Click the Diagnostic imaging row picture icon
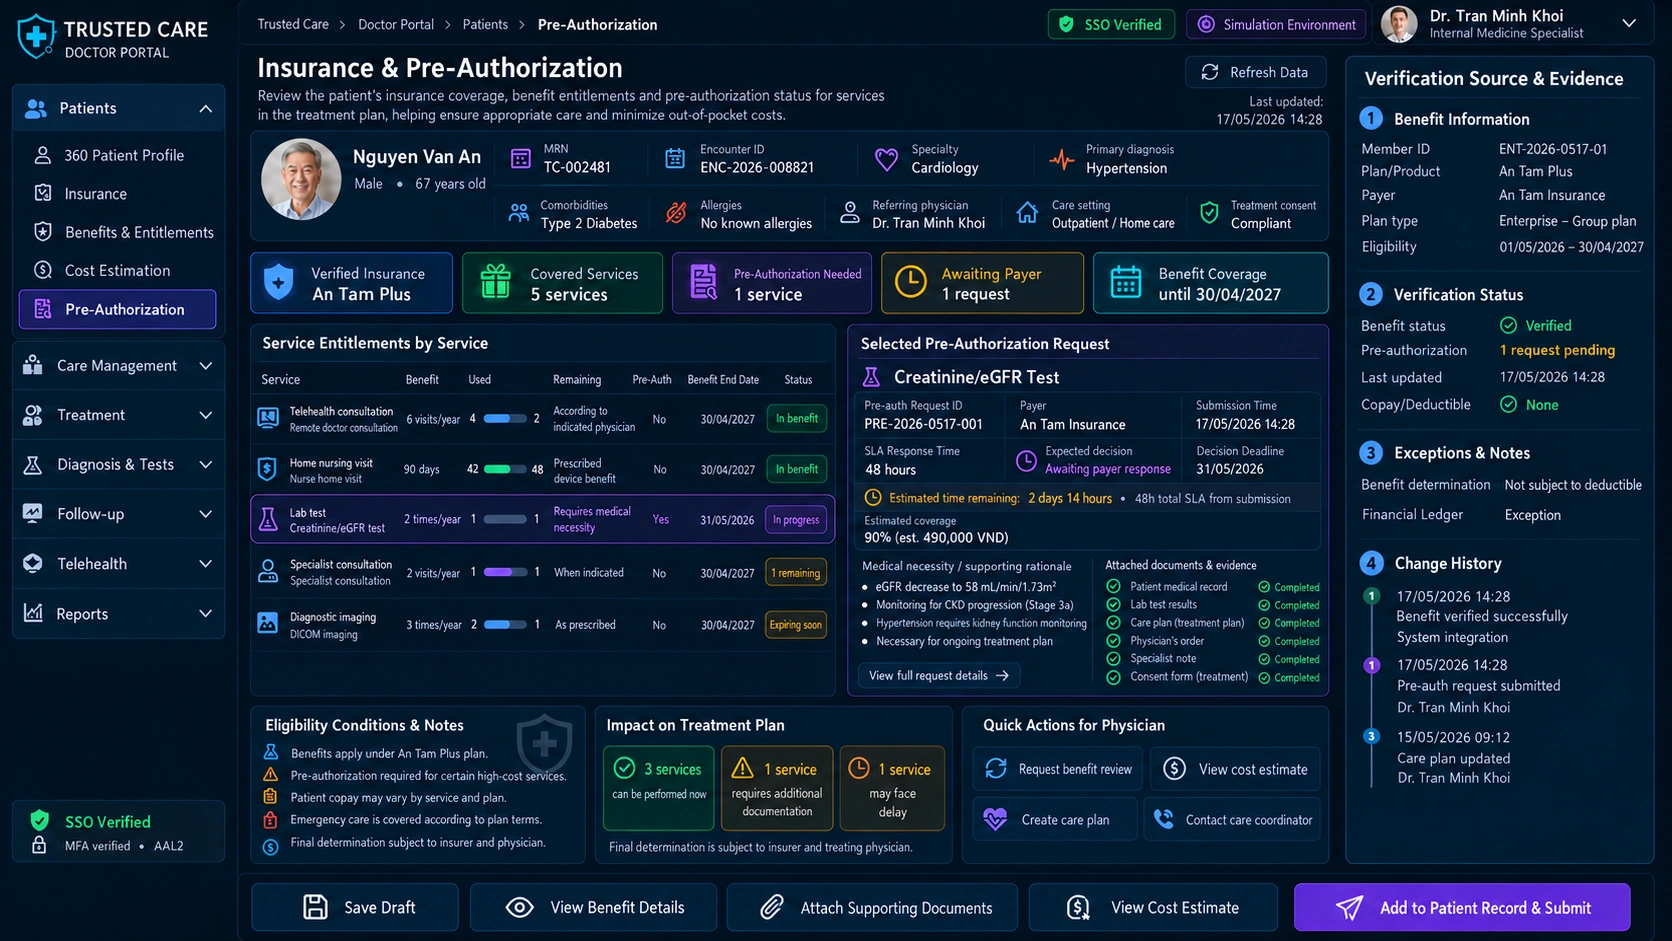1672x941 pixels. point(267,623)
